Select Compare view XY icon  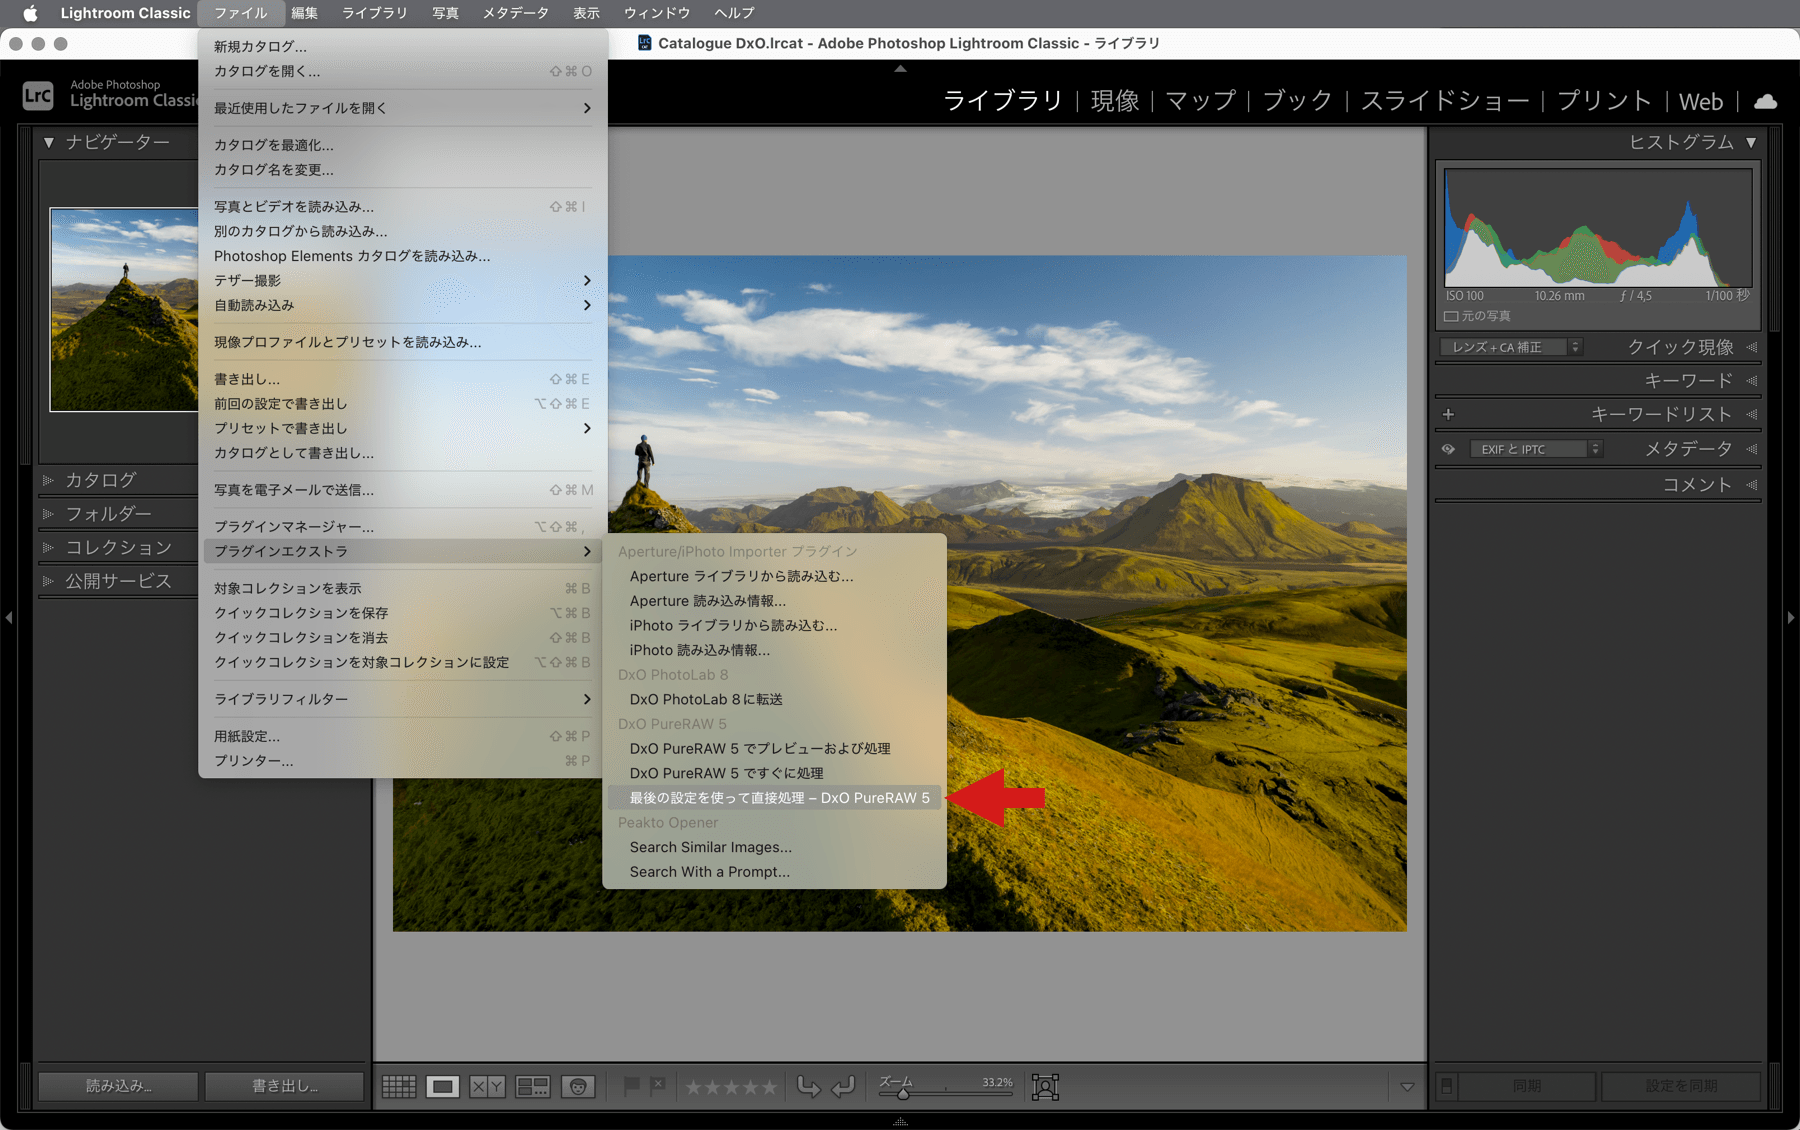pos(487,1086)
